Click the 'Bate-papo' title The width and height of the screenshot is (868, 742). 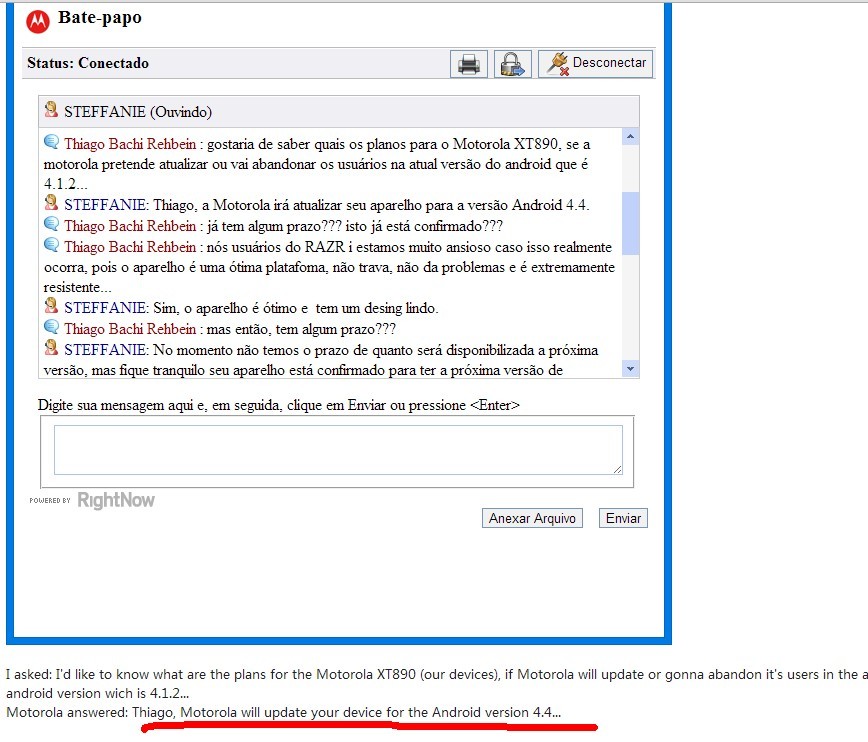[100, 18]
